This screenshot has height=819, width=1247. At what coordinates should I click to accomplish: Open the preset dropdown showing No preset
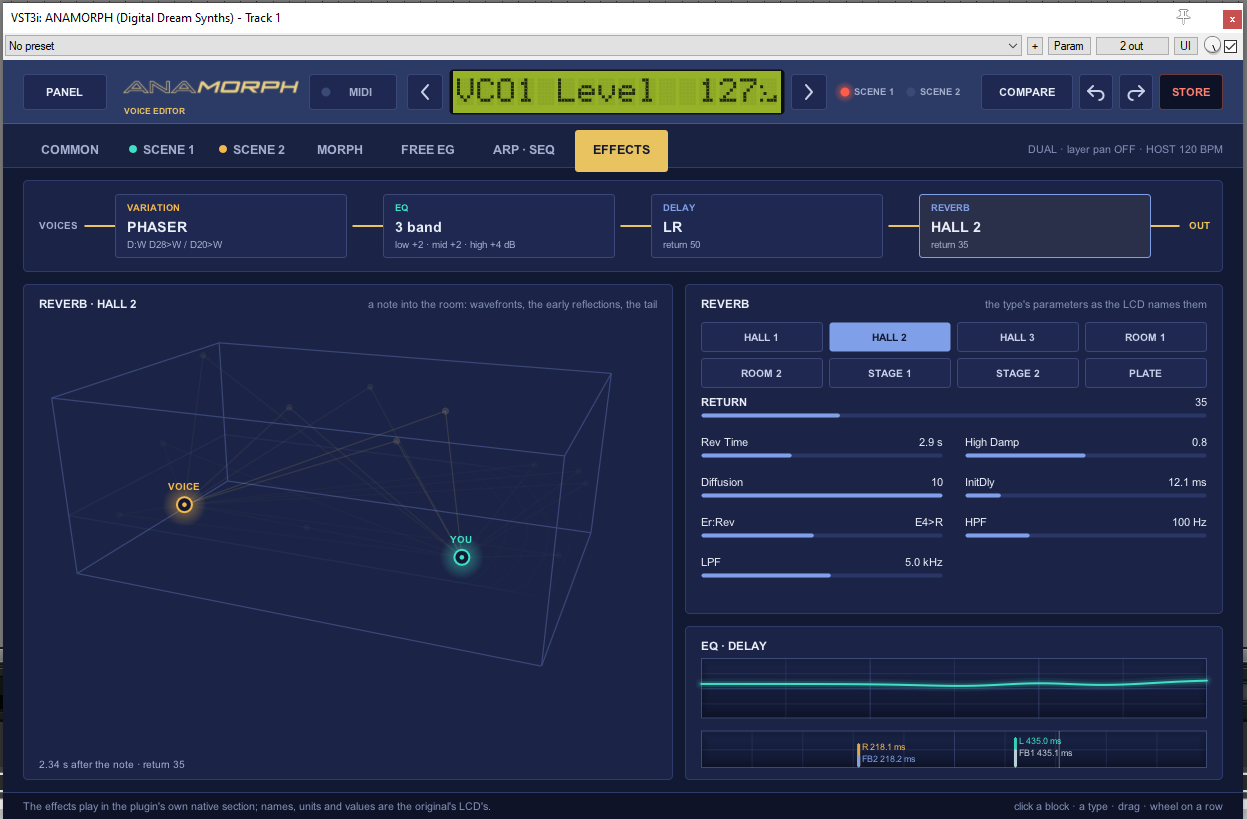[513, 46]
